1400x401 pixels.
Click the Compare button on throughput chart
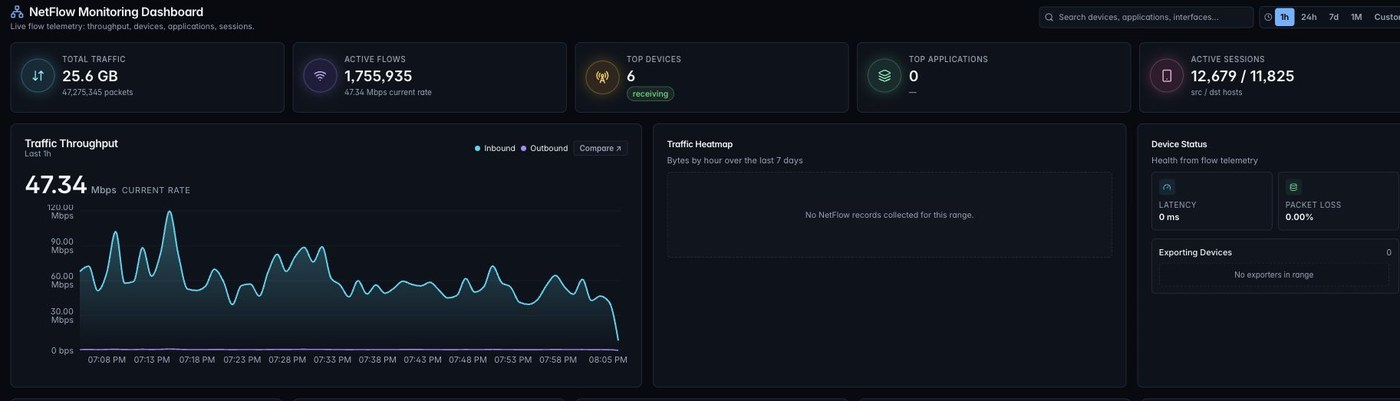pyautogui.click(x=600, y=148)
